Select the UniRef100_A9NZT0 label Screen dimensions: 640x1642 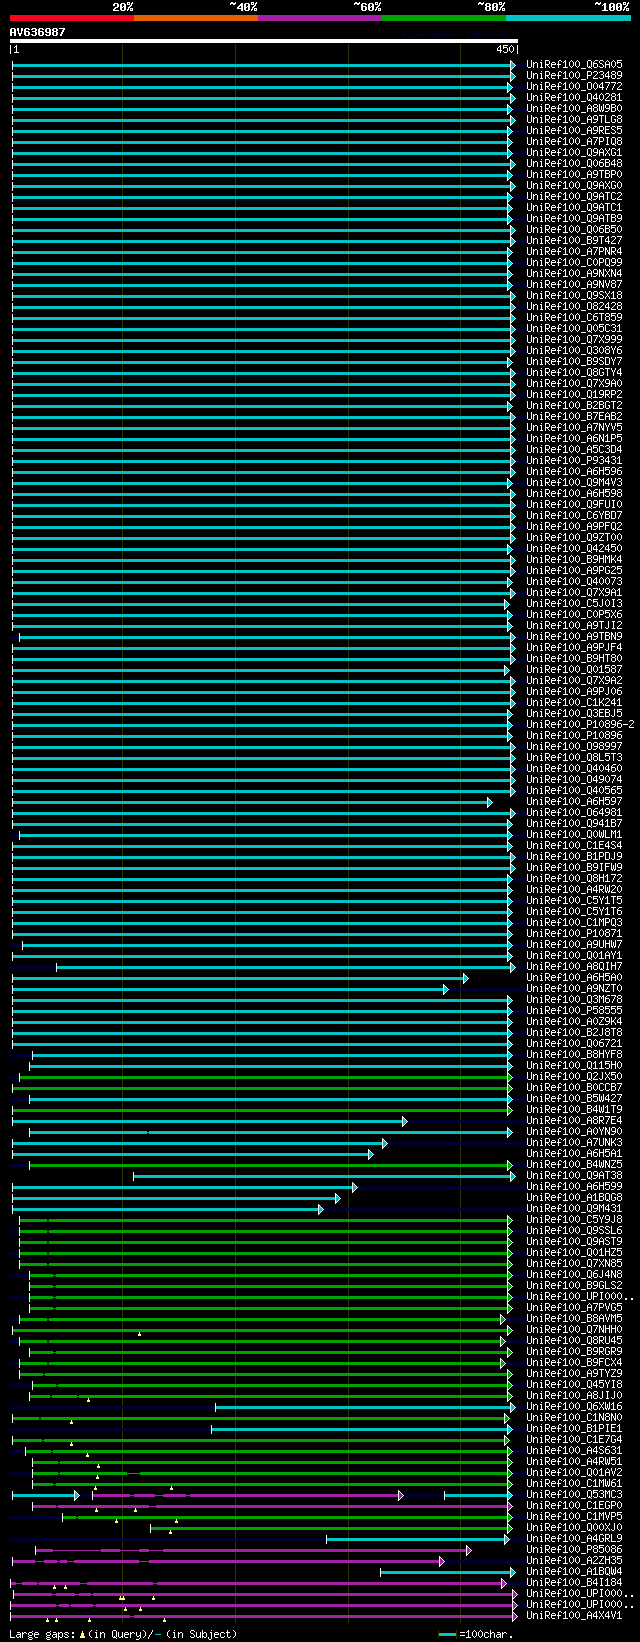[x=574, y=988]
